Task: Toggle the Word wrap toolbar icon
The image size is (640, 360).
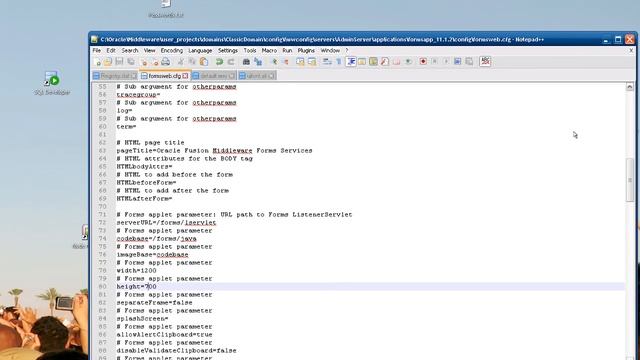Action: pos(327,62)
